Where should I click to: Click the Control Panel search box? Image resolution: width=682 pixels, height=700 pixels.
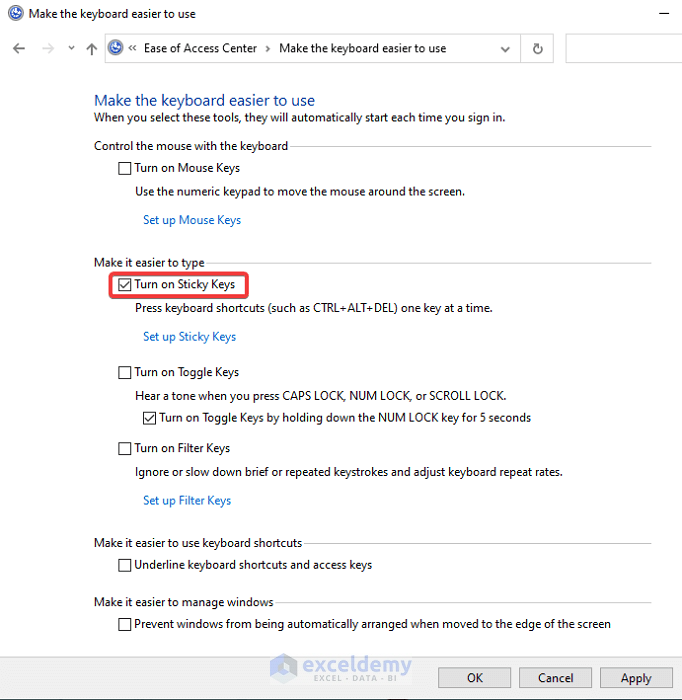[624, 48]
